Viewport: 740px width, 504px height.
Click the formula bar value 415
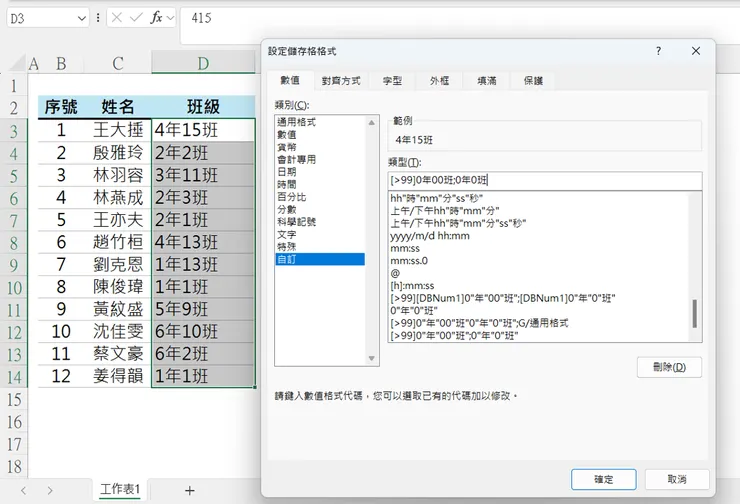[x=202, y=18]
